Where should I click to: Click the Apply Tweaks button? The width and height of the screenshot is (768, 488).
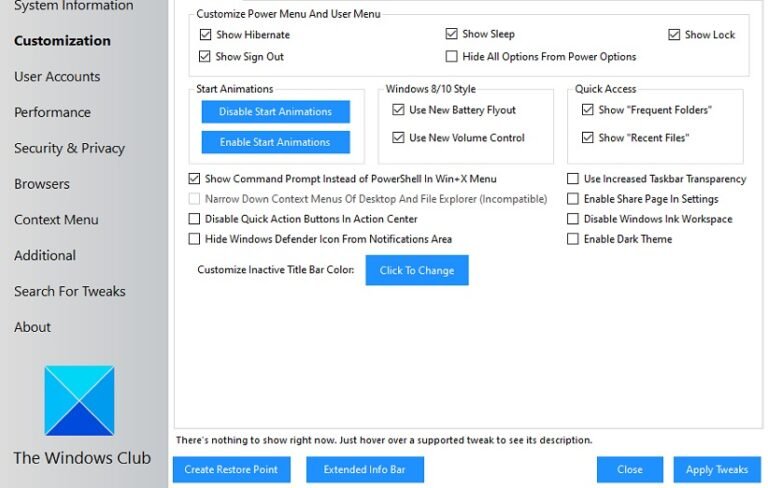point(717,470)
